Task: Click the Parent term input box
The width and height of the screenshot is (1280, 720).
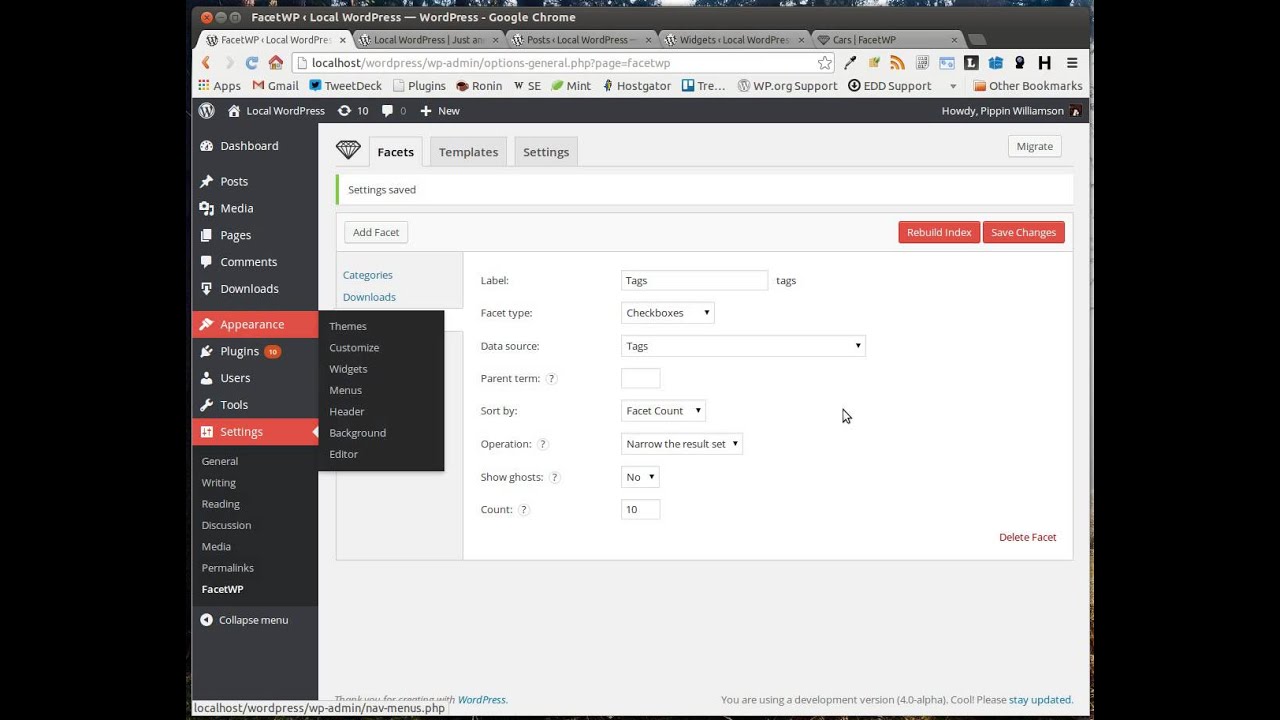Action: (x=640, y=379)
